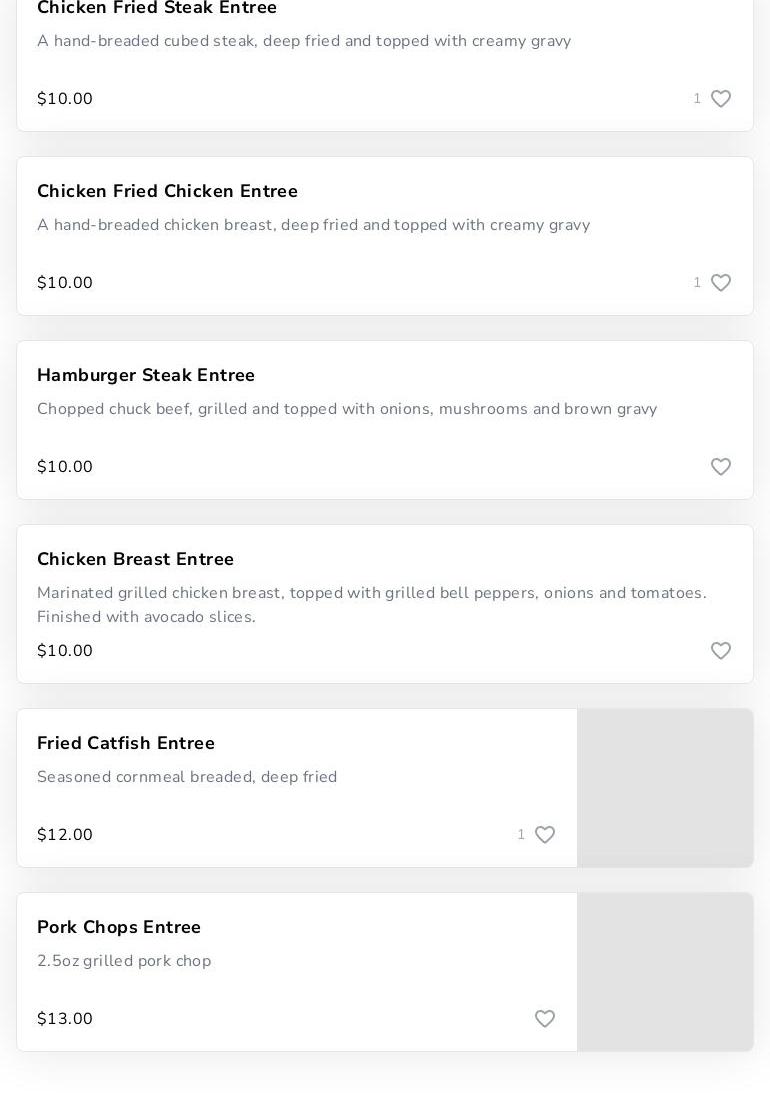770x1093 pixels.
Task: Click Hamburger Steak description text
Action: coord(347,409)
